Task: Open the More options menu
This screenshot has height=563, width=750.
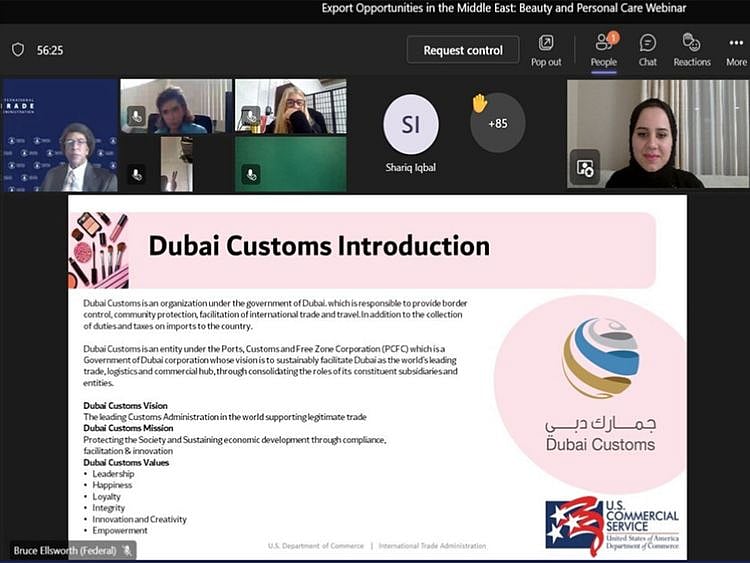Action: (x=736, y=50)
